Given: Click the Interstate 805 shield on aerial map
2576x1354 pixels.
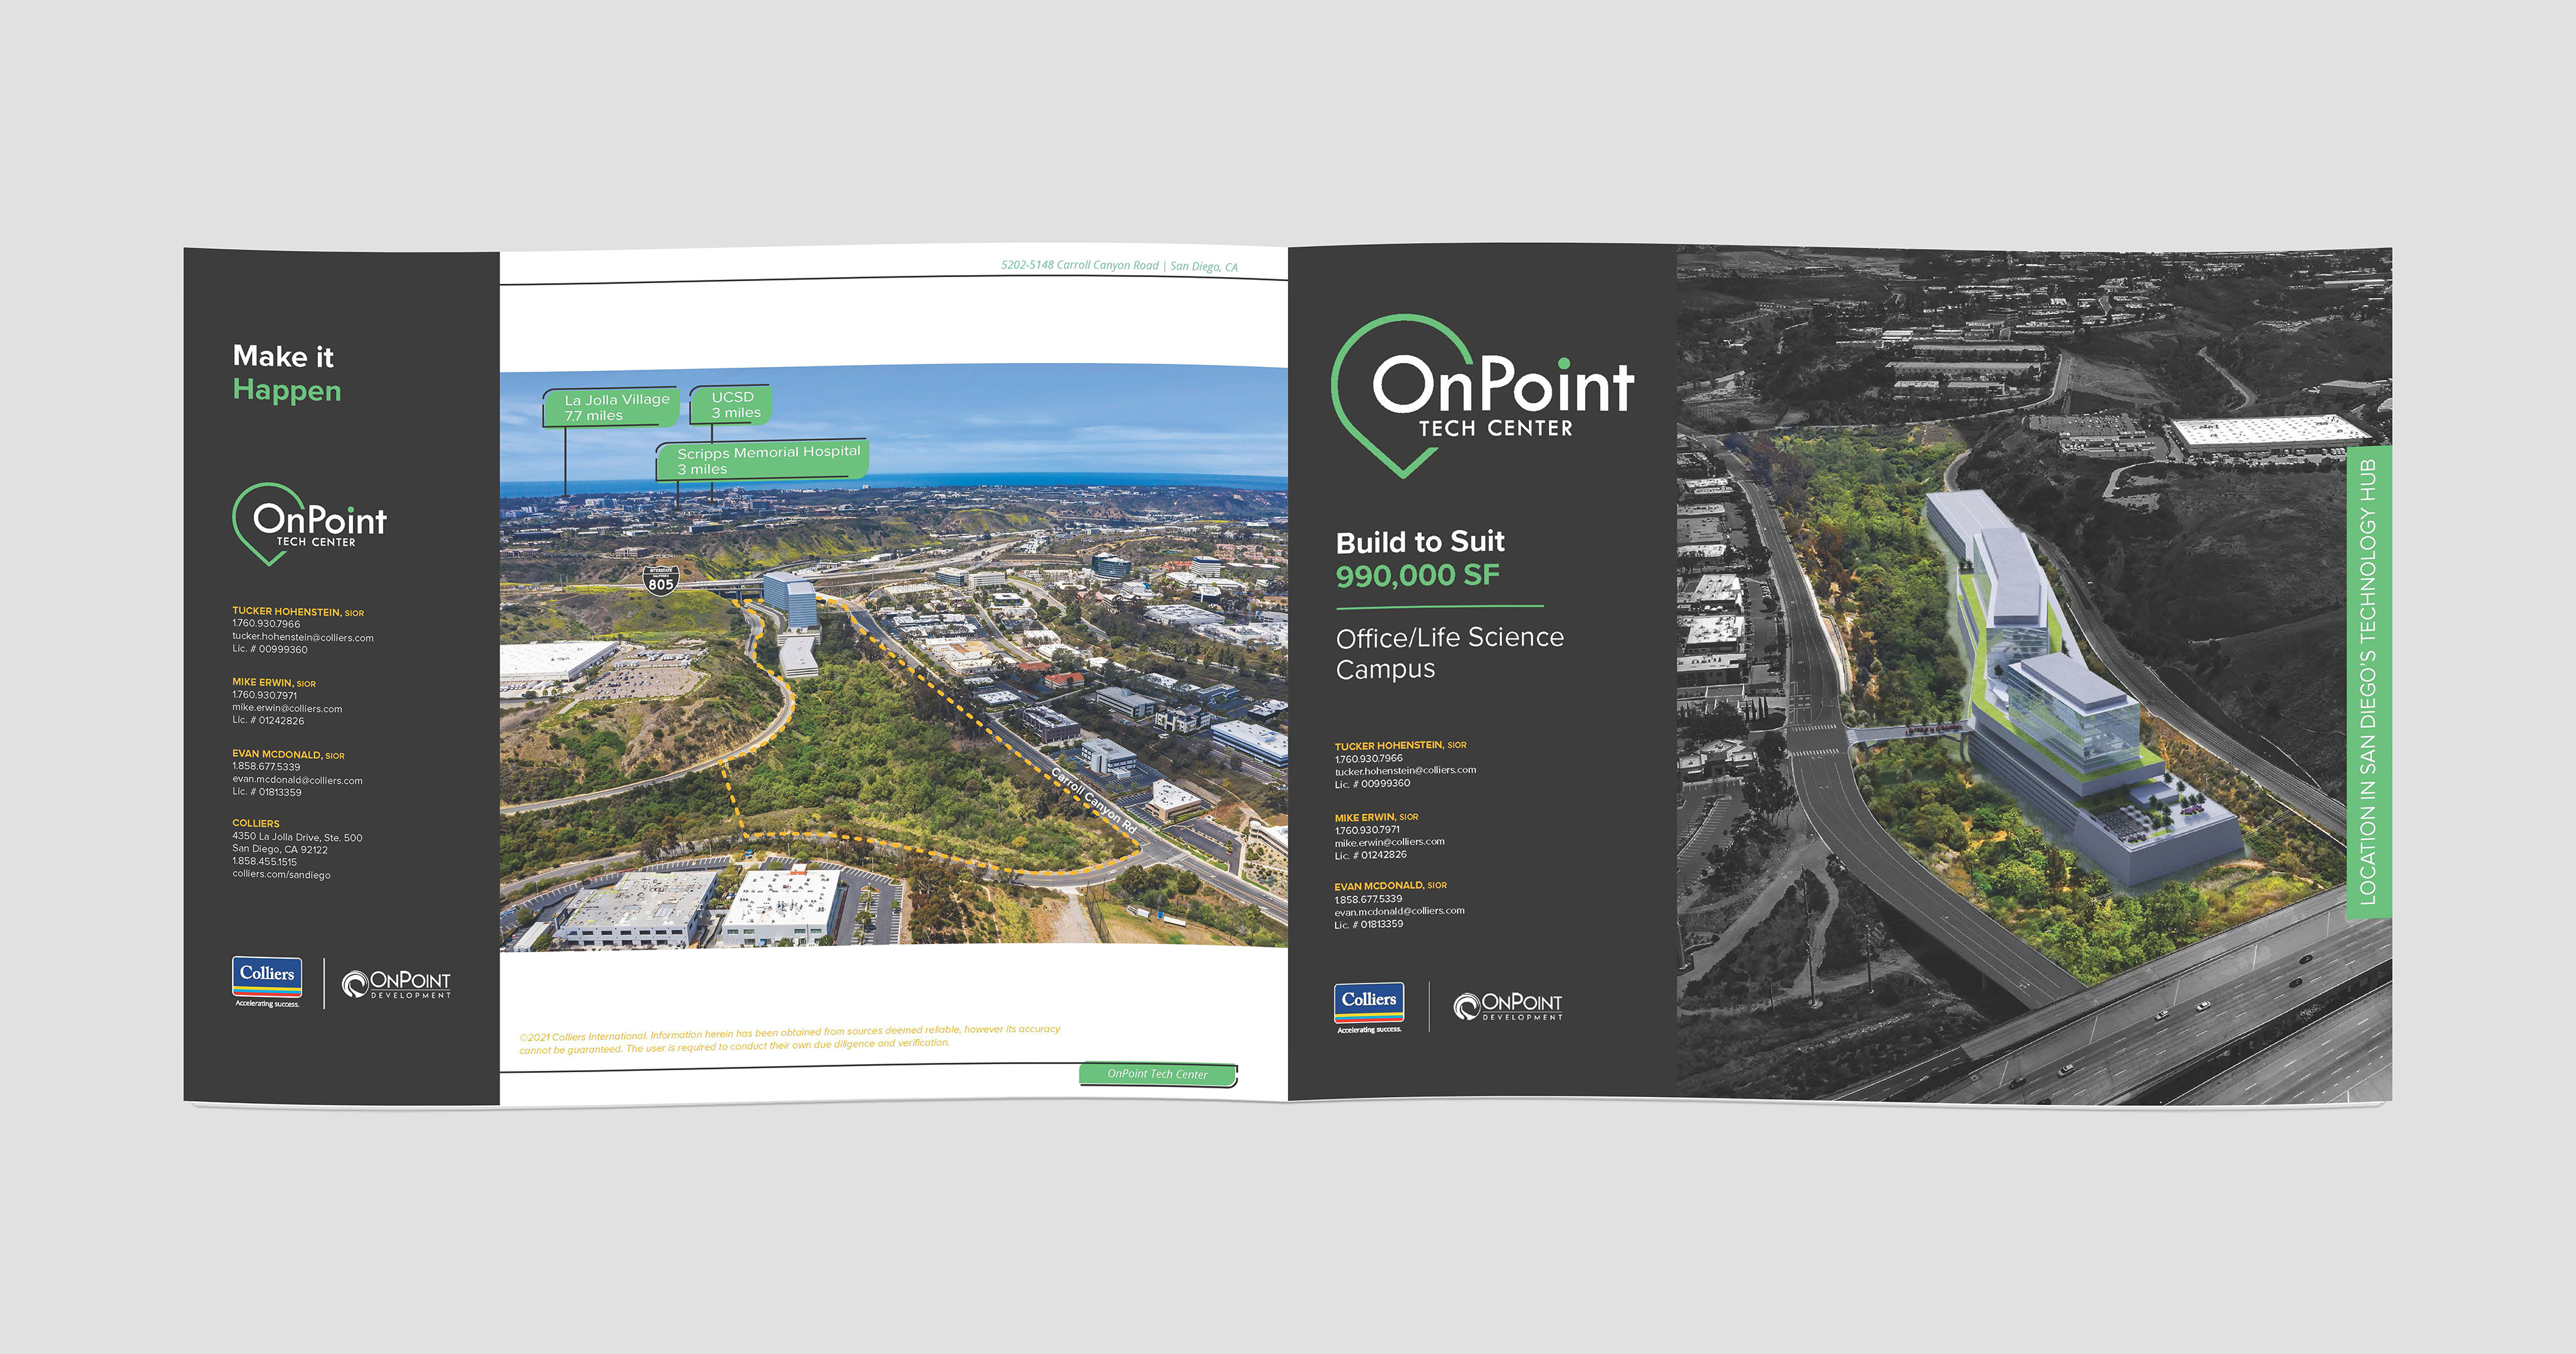Looking at the screenshot, I should click(660, 580).
